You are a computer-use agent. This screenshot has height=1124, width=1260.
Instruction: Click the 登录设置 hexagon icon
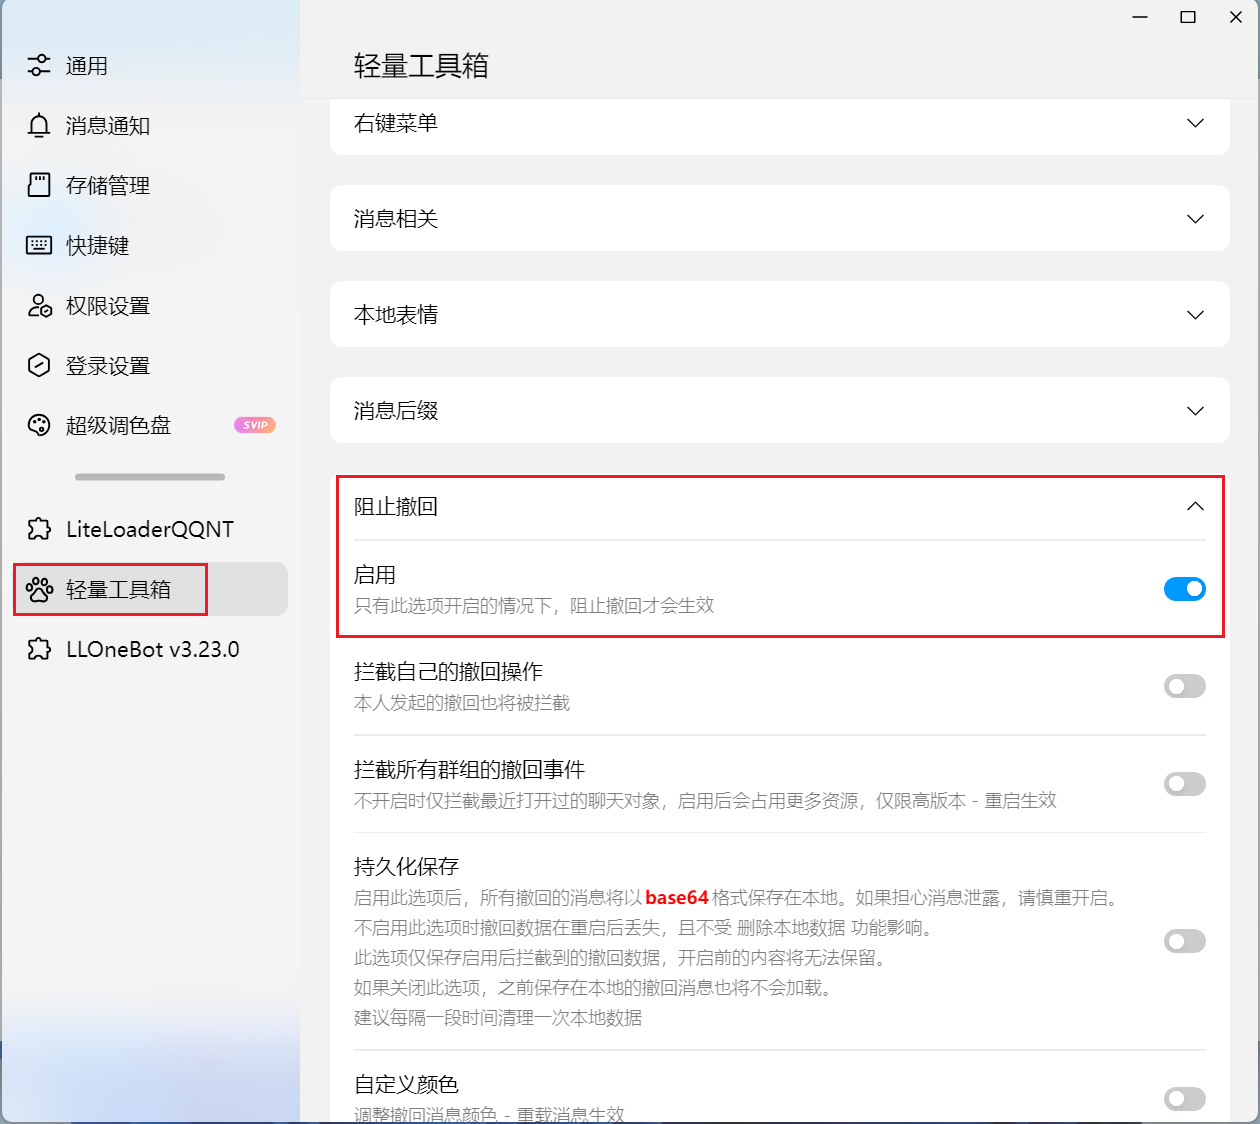point(39,365)
